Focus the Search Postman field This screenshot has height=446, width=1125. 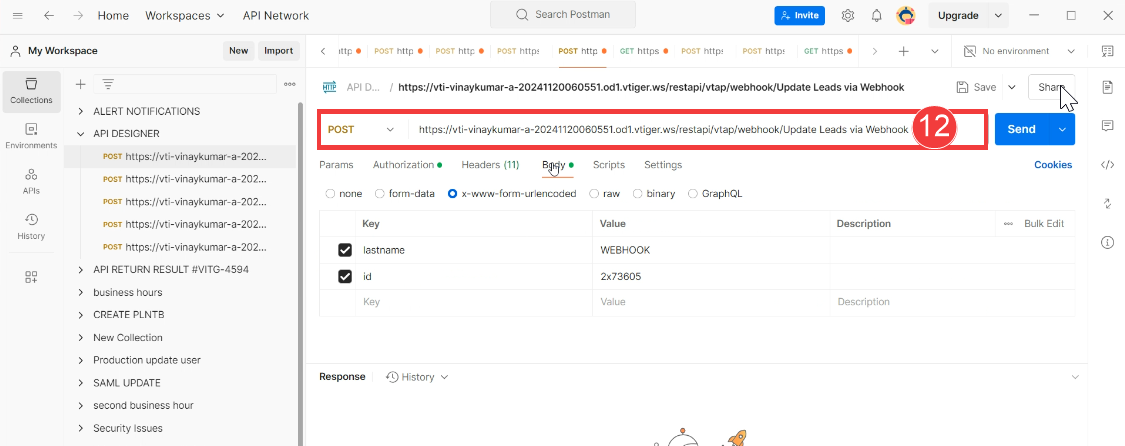562,15
